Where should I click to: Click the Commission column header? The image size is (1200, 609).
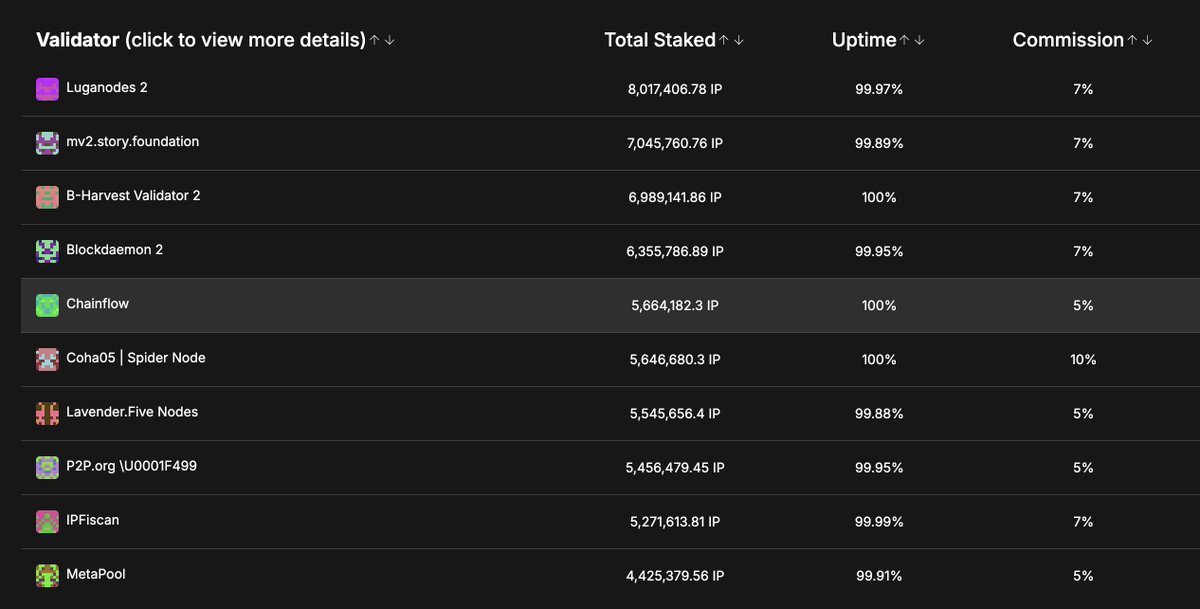[x=1068, y=40]
